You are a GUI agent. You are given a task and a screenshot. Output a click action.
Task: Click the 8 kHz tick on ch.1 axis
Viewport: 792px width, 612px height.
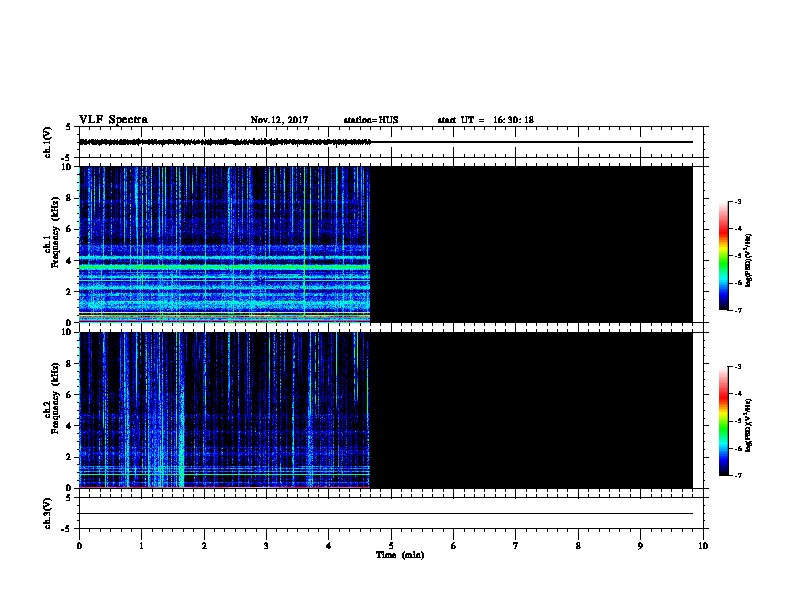click(x=70, y=198)
